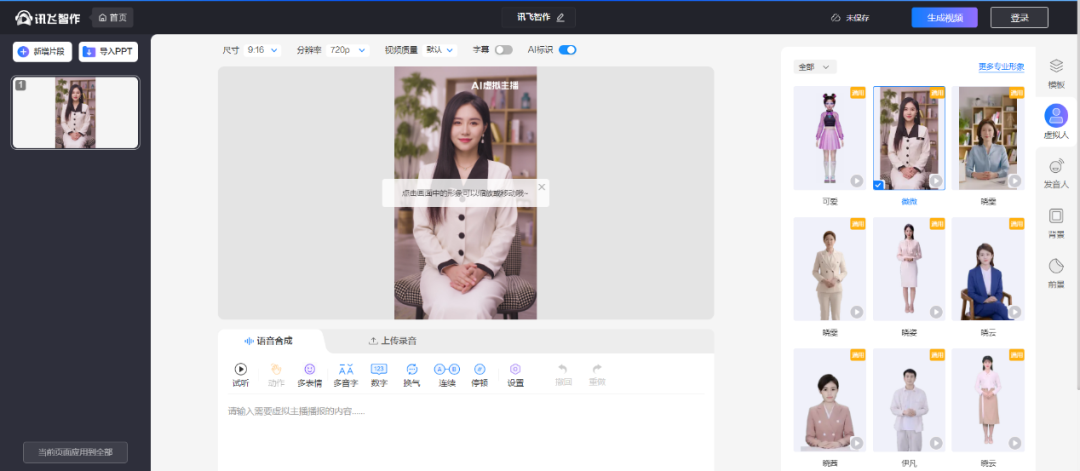The width and height of the screenshot is (1080, 471).
Task: Click the 停顿 pause tool
Action: point(480,370)
